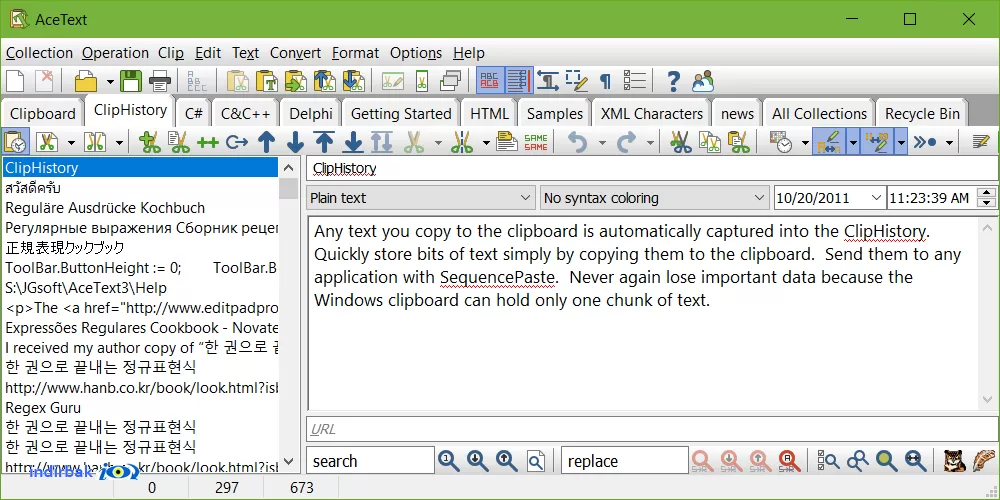1000x500 pixels.
Task: Click the new clip green plus scissors icon
Action: 150,142
